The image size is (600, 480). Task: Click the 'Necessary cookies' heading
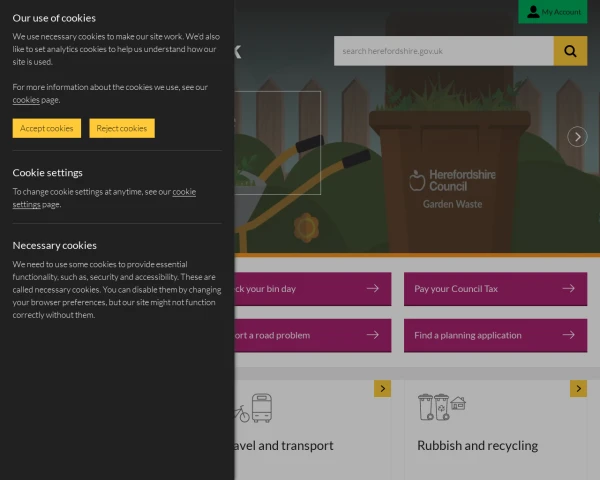[55, 245]
